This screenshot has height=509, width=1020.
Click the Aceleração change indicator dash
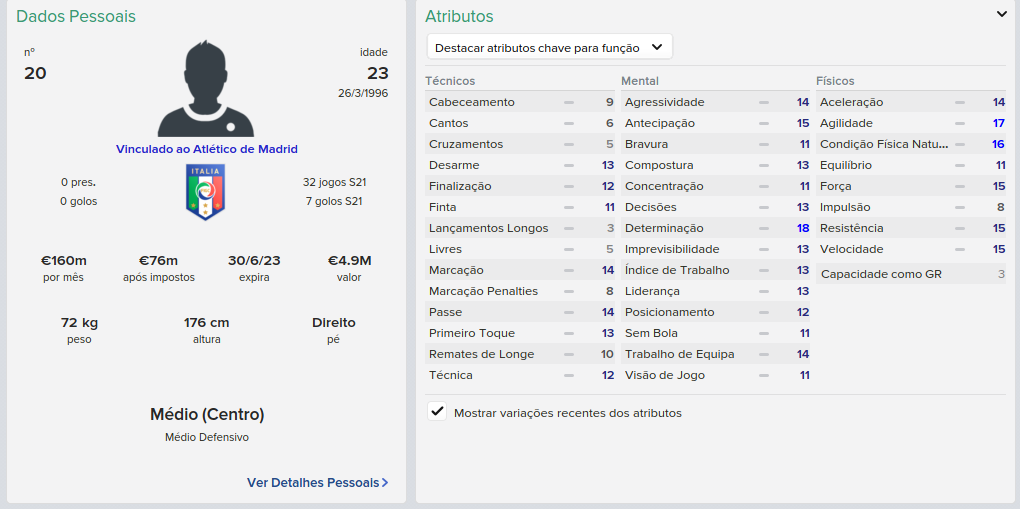point(960,102)
